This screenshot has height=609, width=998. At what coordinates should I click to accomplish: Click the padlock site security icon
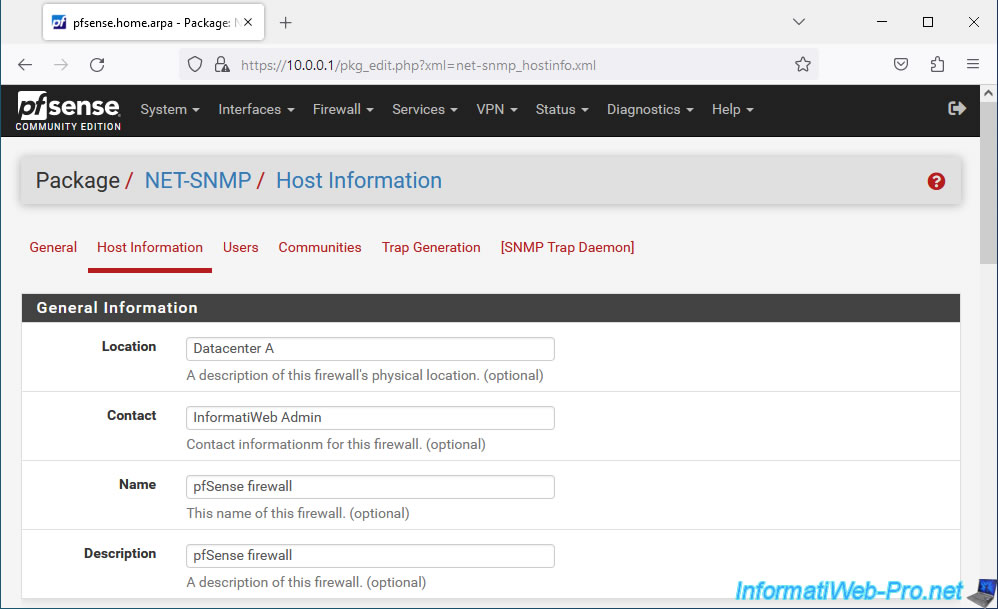coord(221,64)
